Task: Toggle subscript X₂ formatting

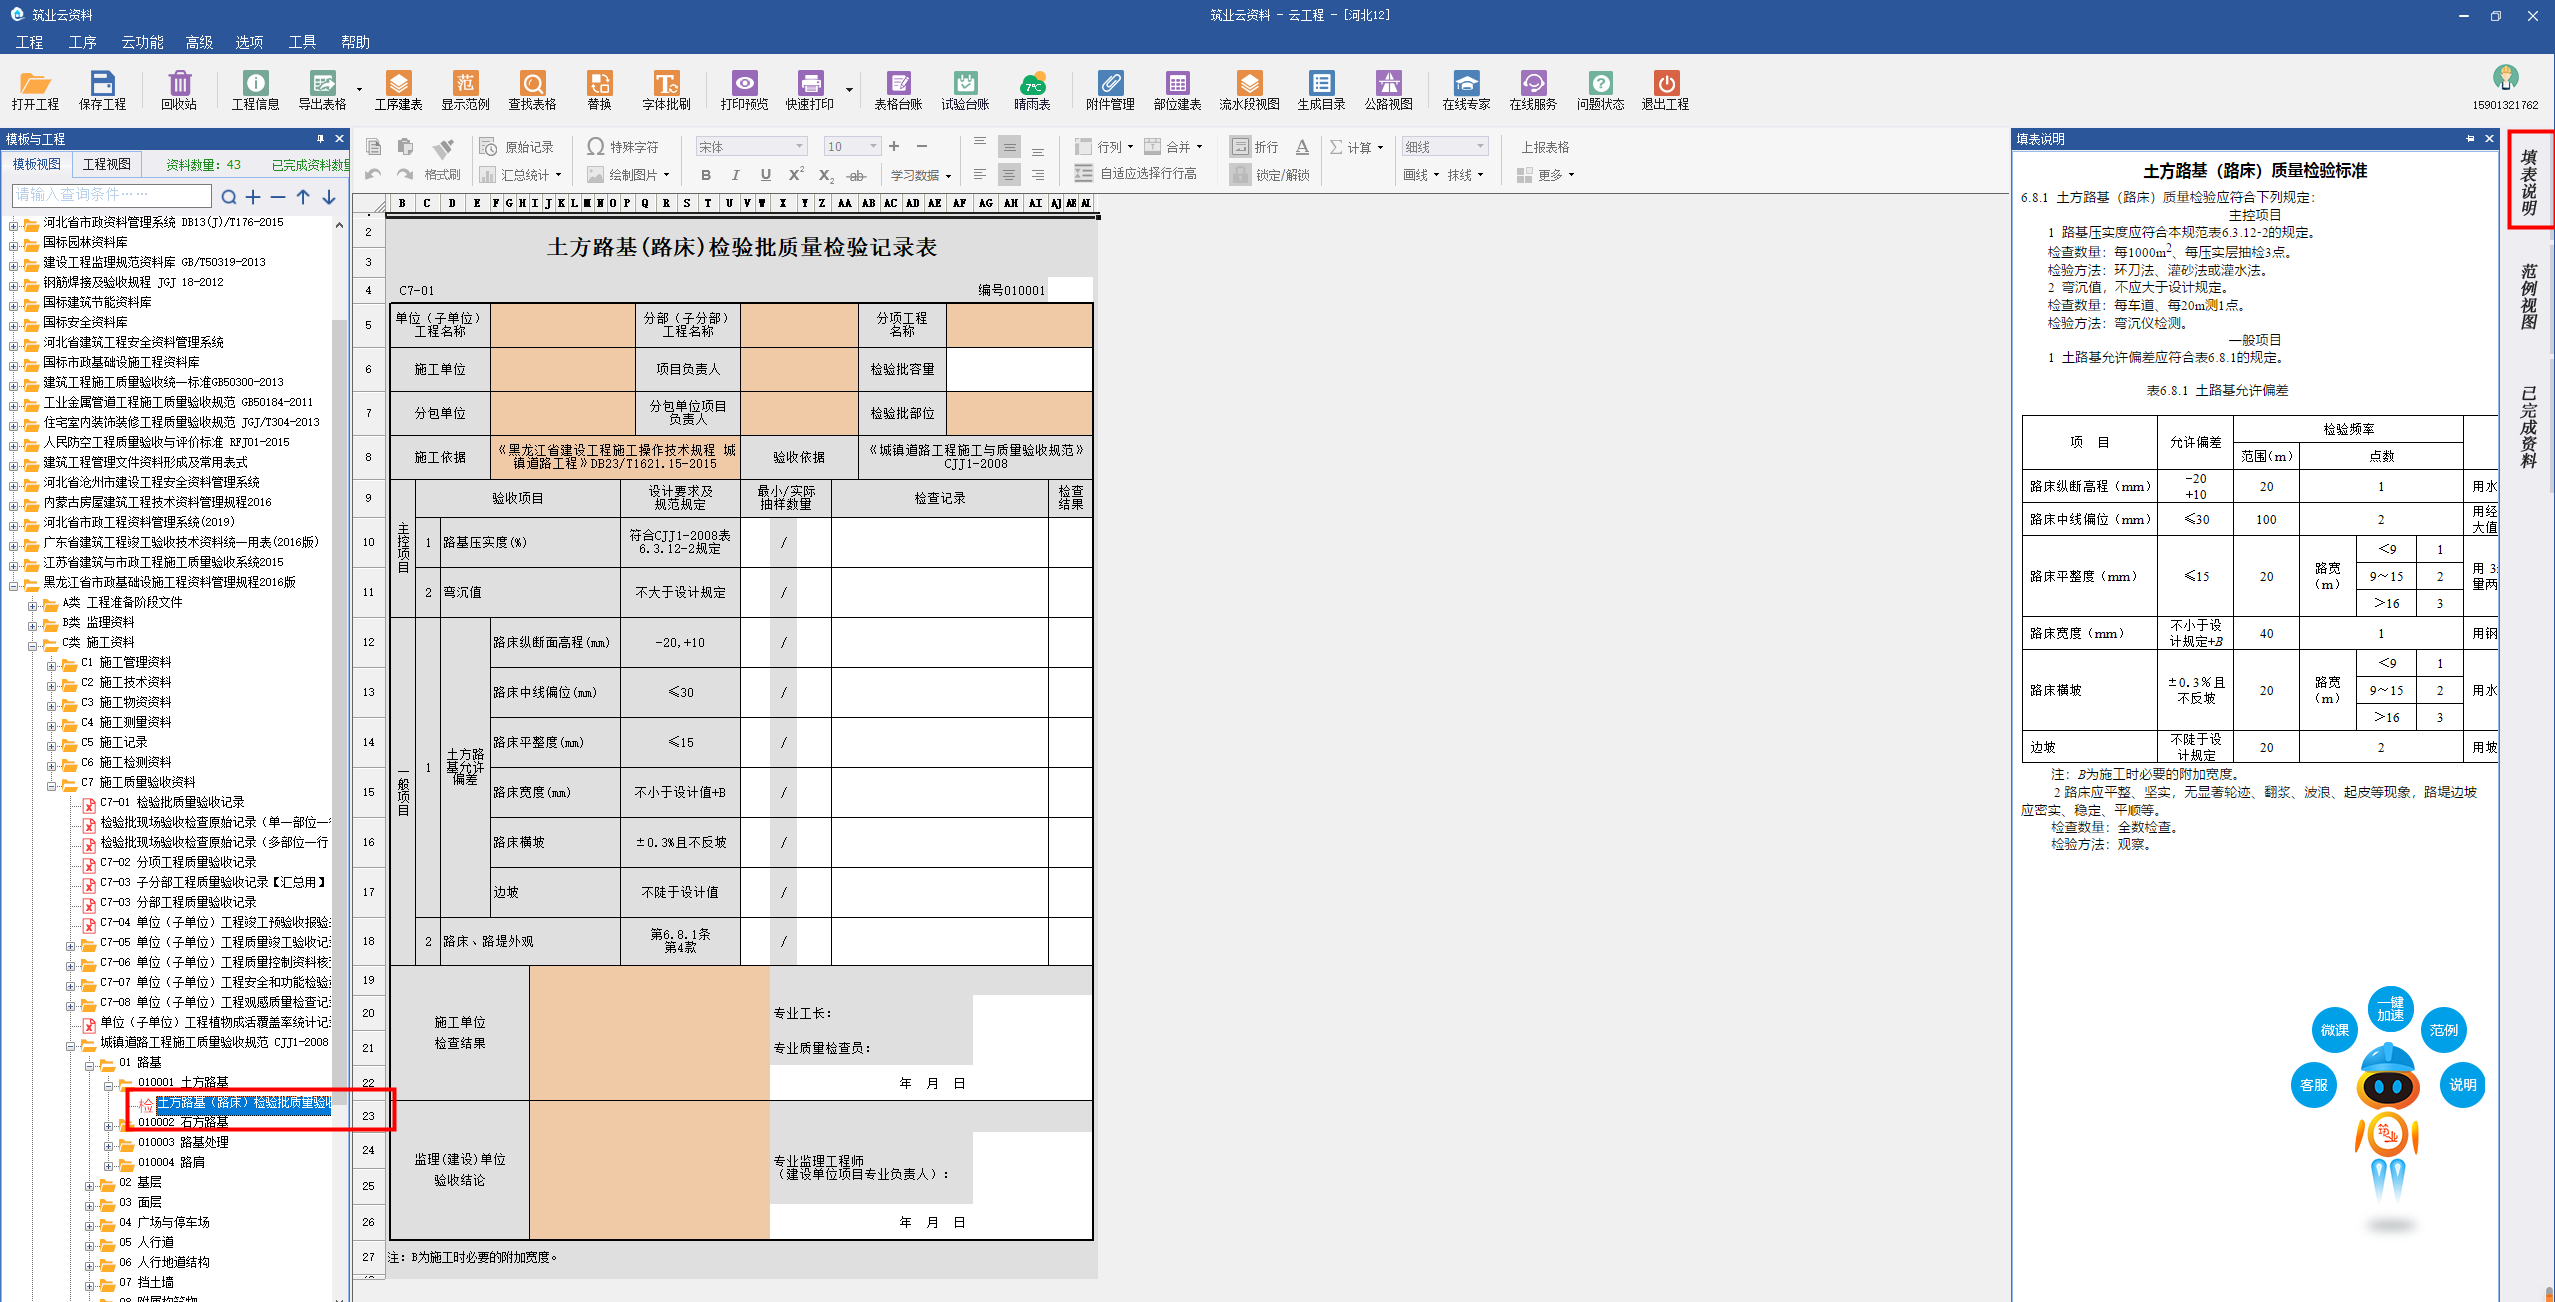Action: tap(826, 175)
